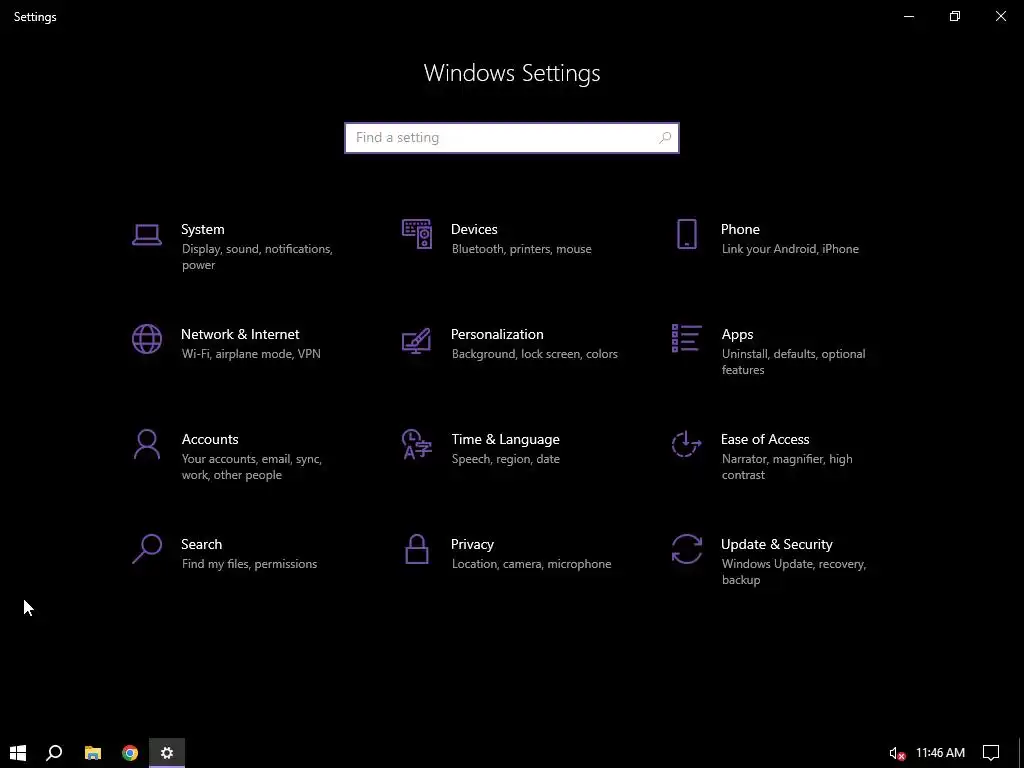Open the Update & Security arrows icon
The width and height of the screenshot is (1024, 768).
click(686, 549)
